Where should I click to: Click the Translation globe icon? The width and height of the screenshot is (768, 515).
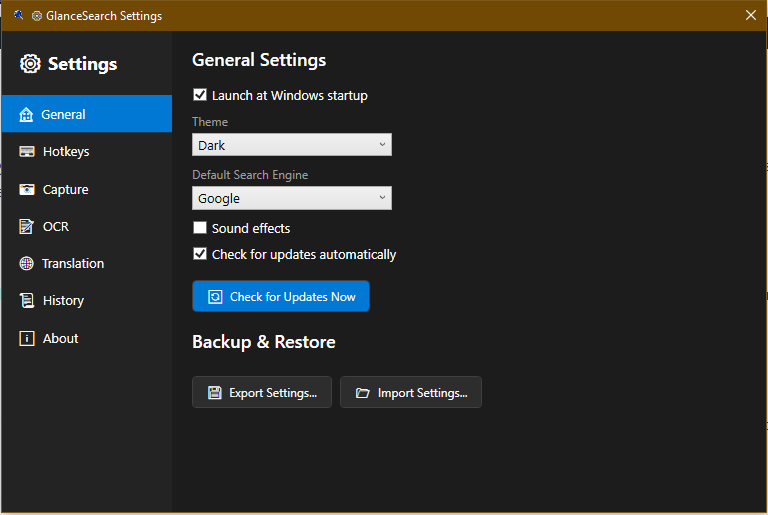[x=26, y=264]
